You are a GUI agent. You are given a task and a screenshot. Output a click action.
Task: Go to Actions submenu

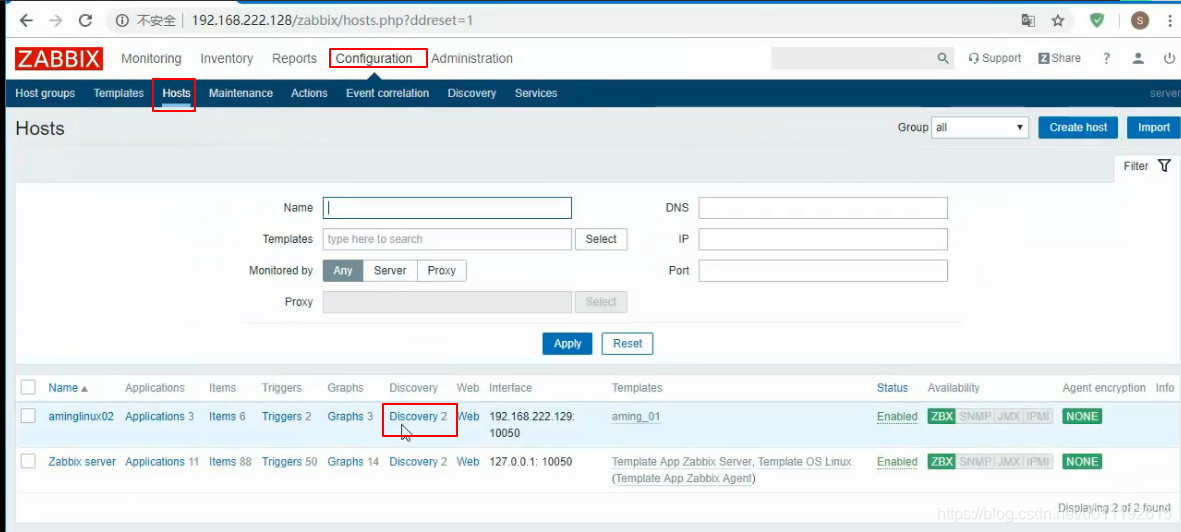[x=310, y=93]
